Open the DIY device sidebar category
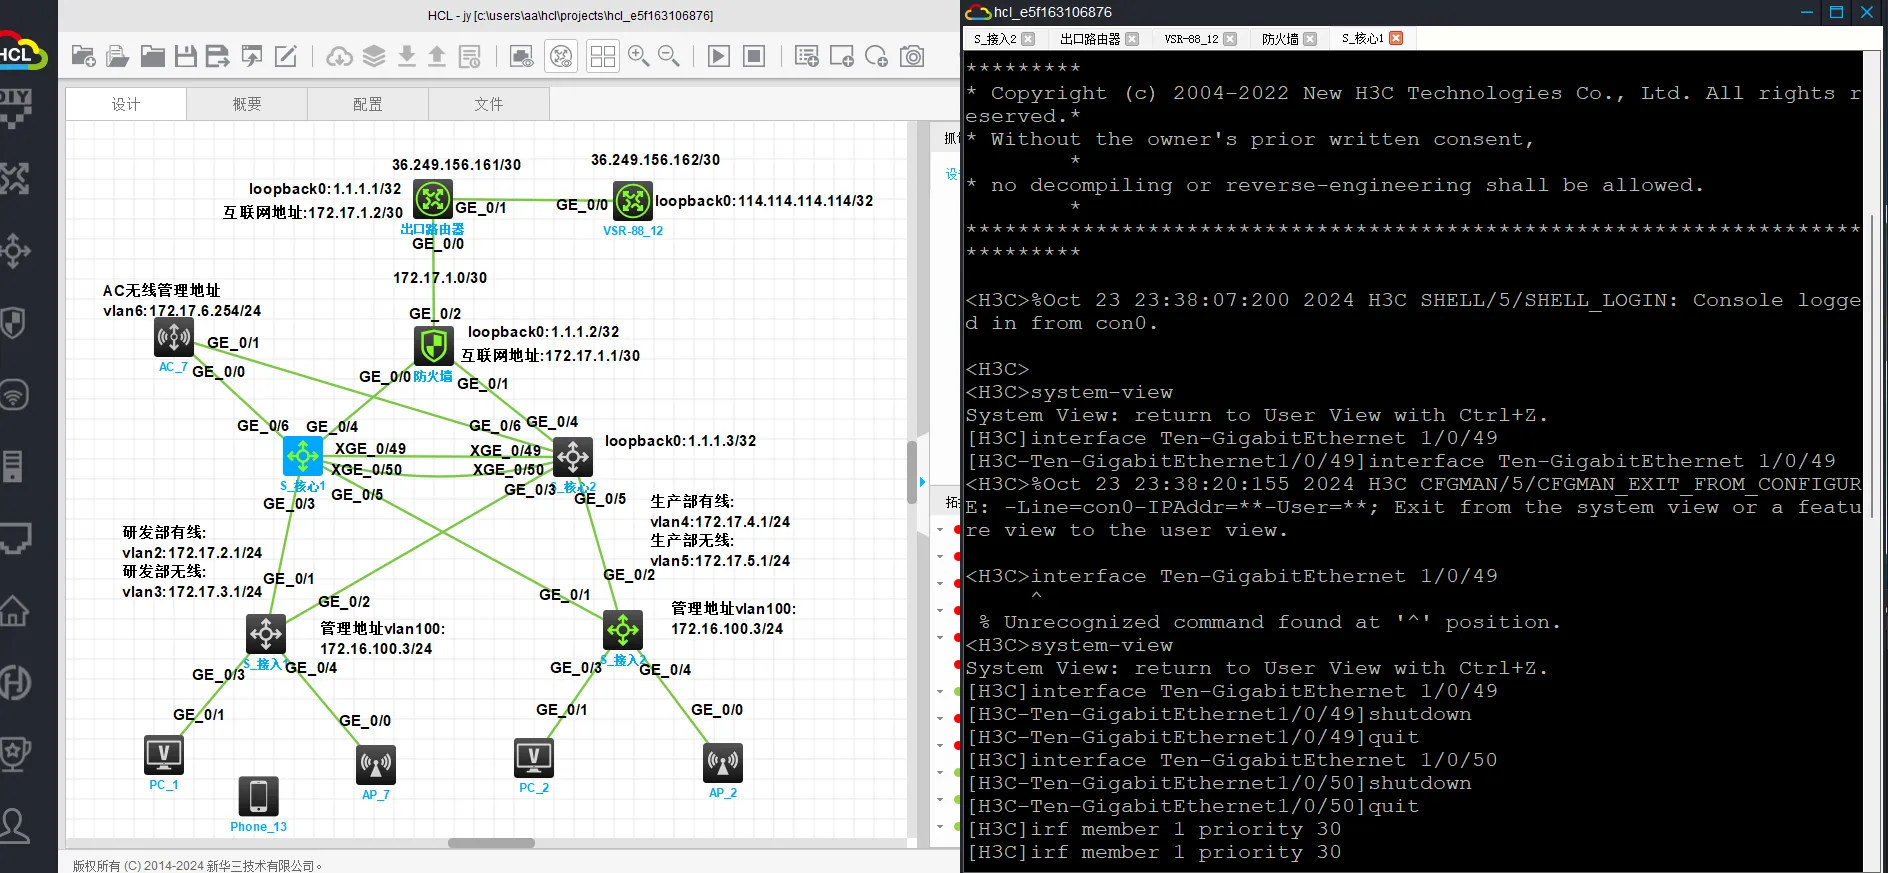Screen dimensions: 1888x873 tap(16, 108)
